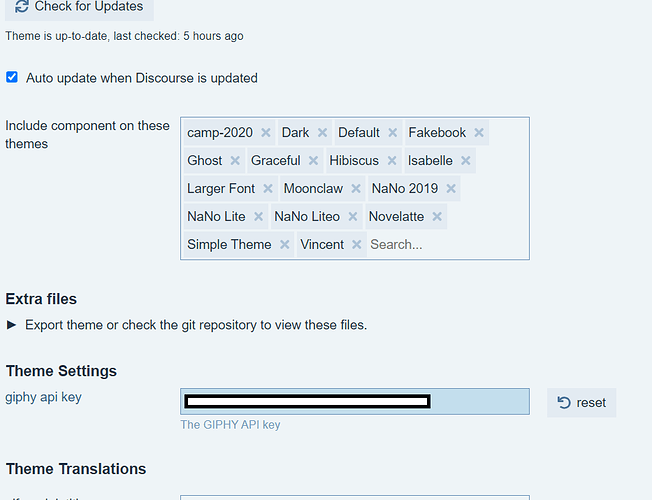
Task: Remove Ghost theme tag
Action: [235, 161]
